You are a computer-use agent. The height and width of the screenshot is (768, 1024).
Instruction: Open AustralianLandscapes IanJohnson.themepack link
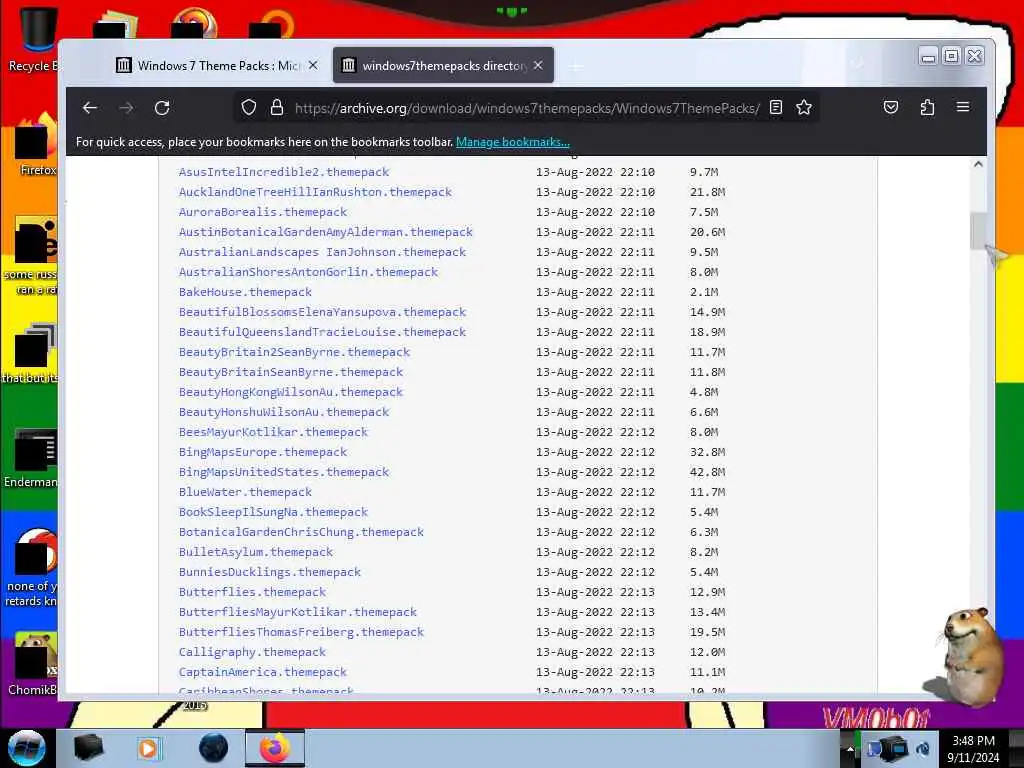(323, 252)
